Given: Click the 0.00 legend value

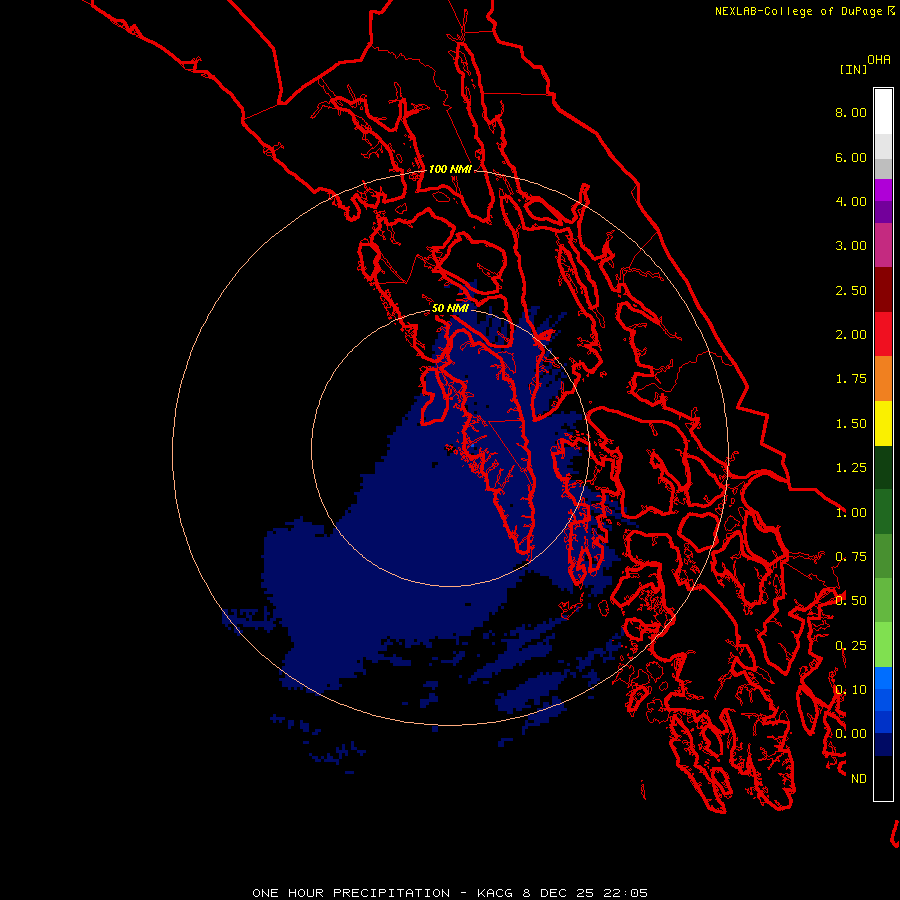Looking at the screenshot, I should (851, 734).
